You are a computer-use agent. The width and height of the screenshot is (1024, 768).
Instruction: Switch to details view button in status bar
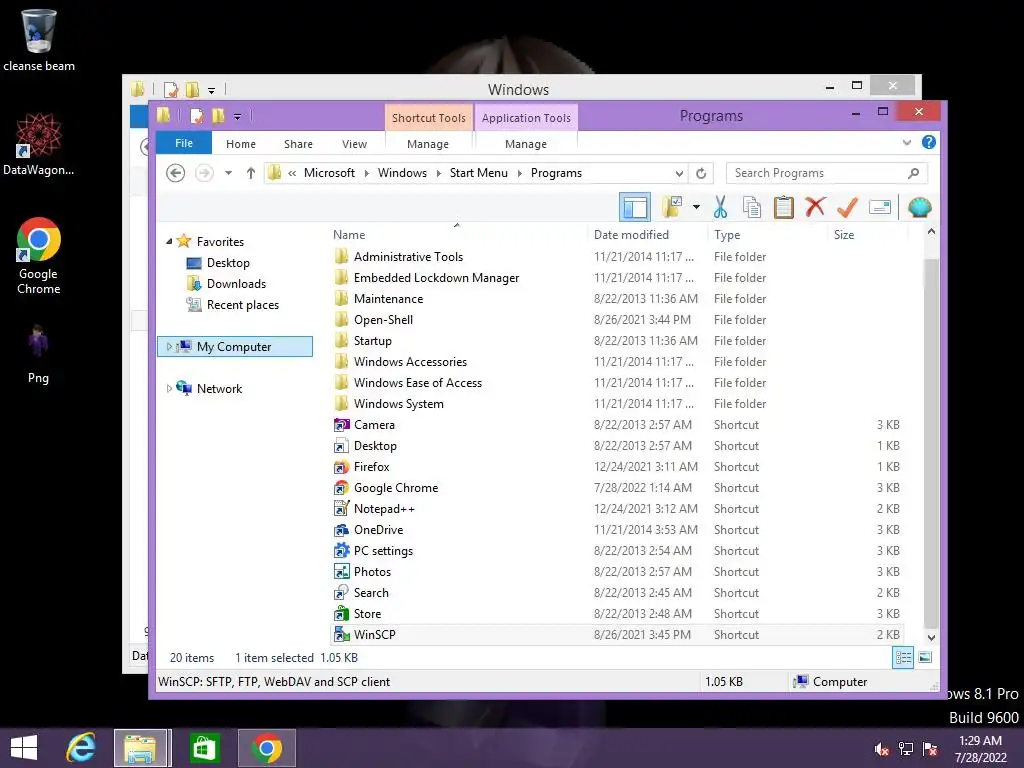[903, 658]
